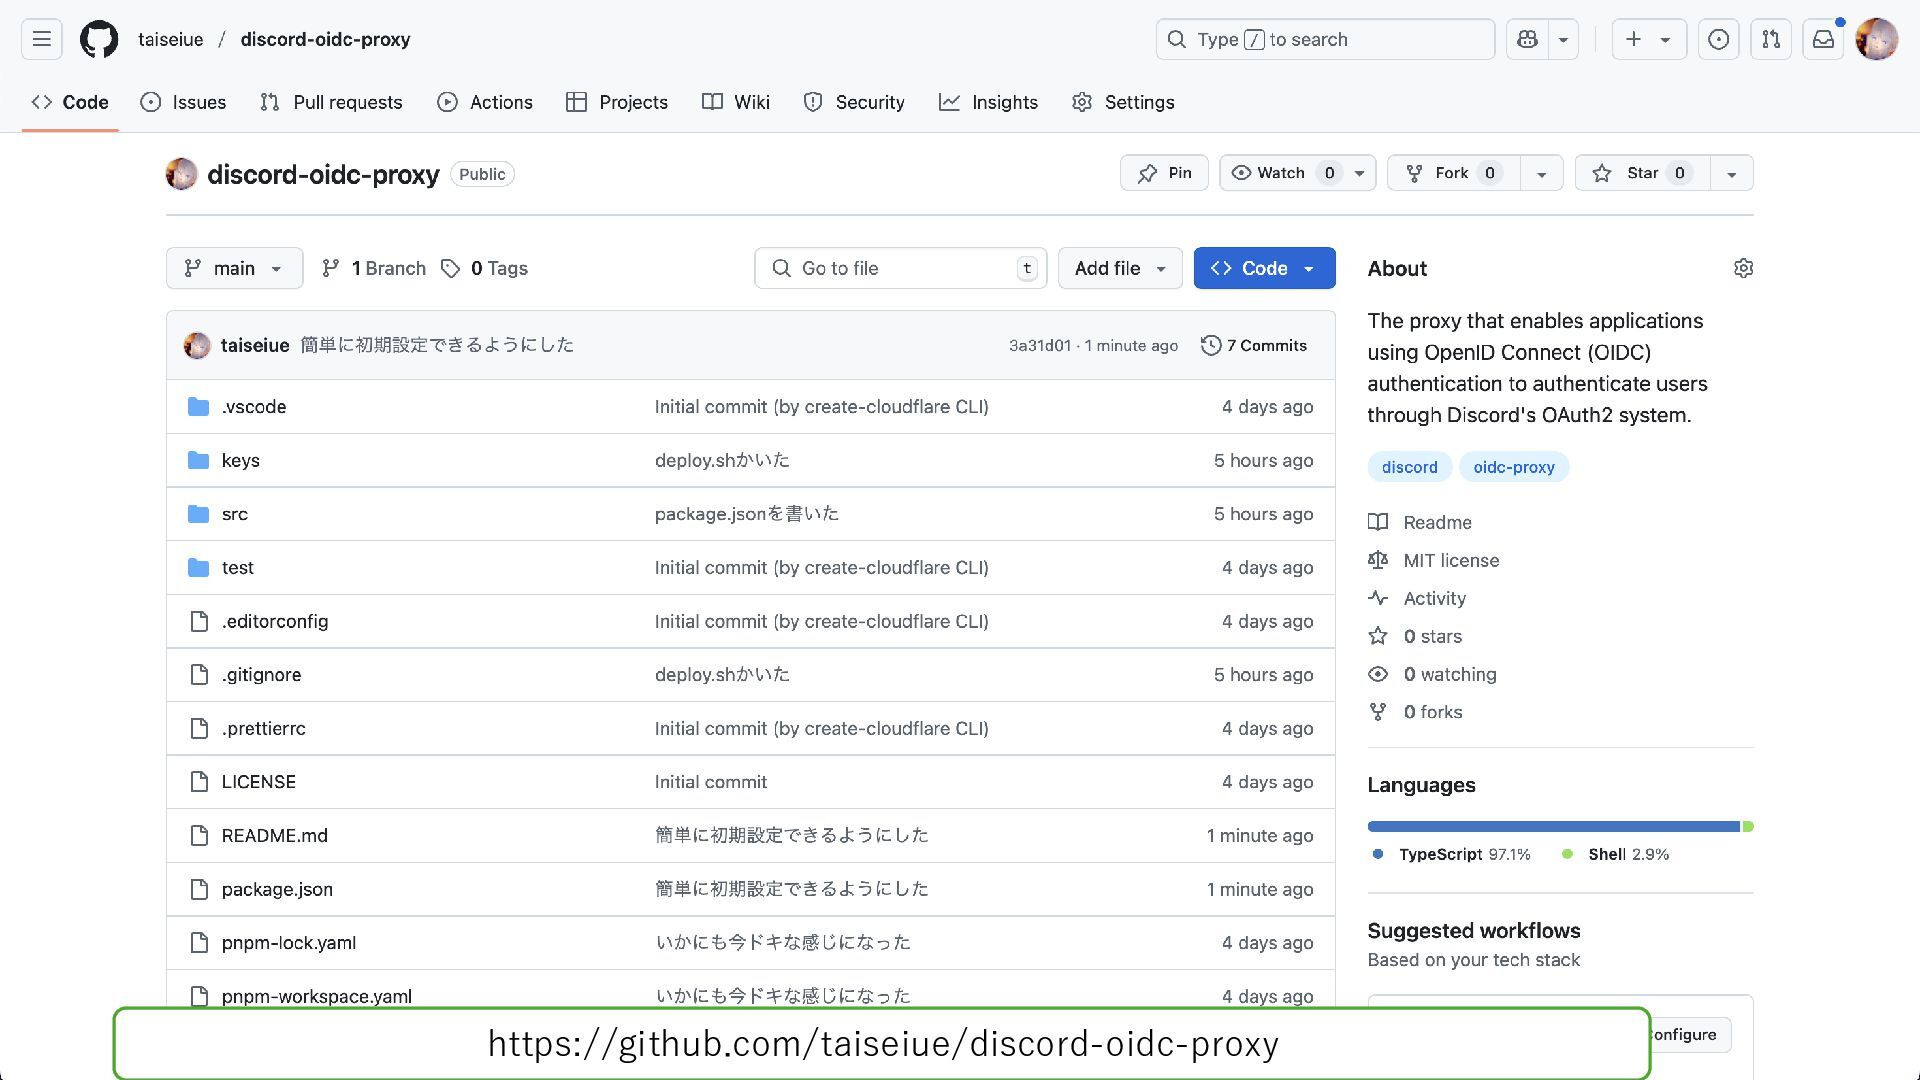Screen dimensions: 1920x1080
Task: Open the user profile avatar menu
Action: (x=1876, y=39)
